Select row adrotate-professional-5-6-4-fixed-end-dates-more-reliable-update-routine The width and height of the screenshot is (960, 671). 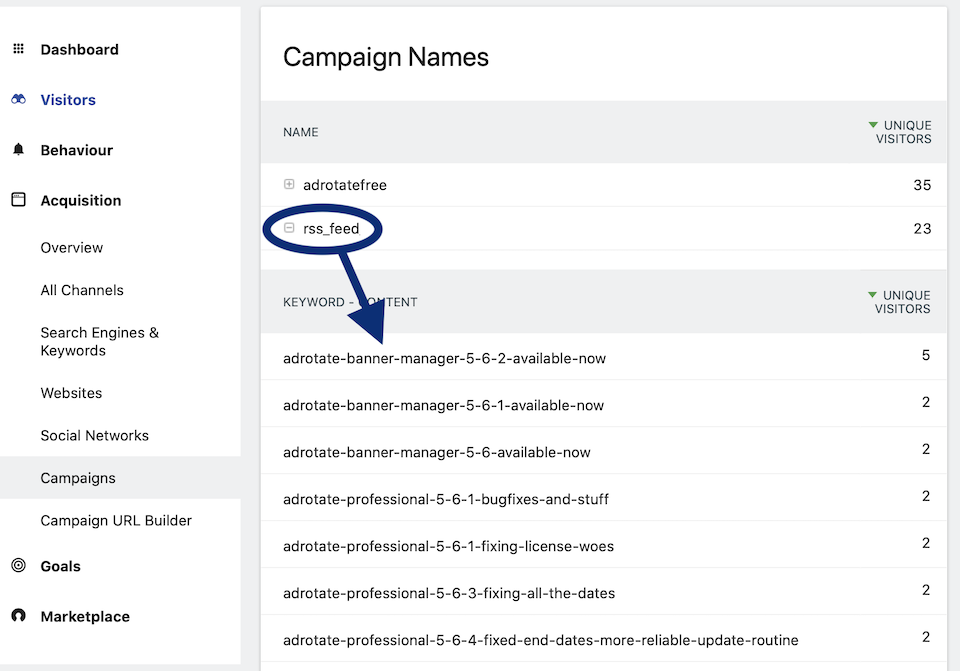[604, 638]
